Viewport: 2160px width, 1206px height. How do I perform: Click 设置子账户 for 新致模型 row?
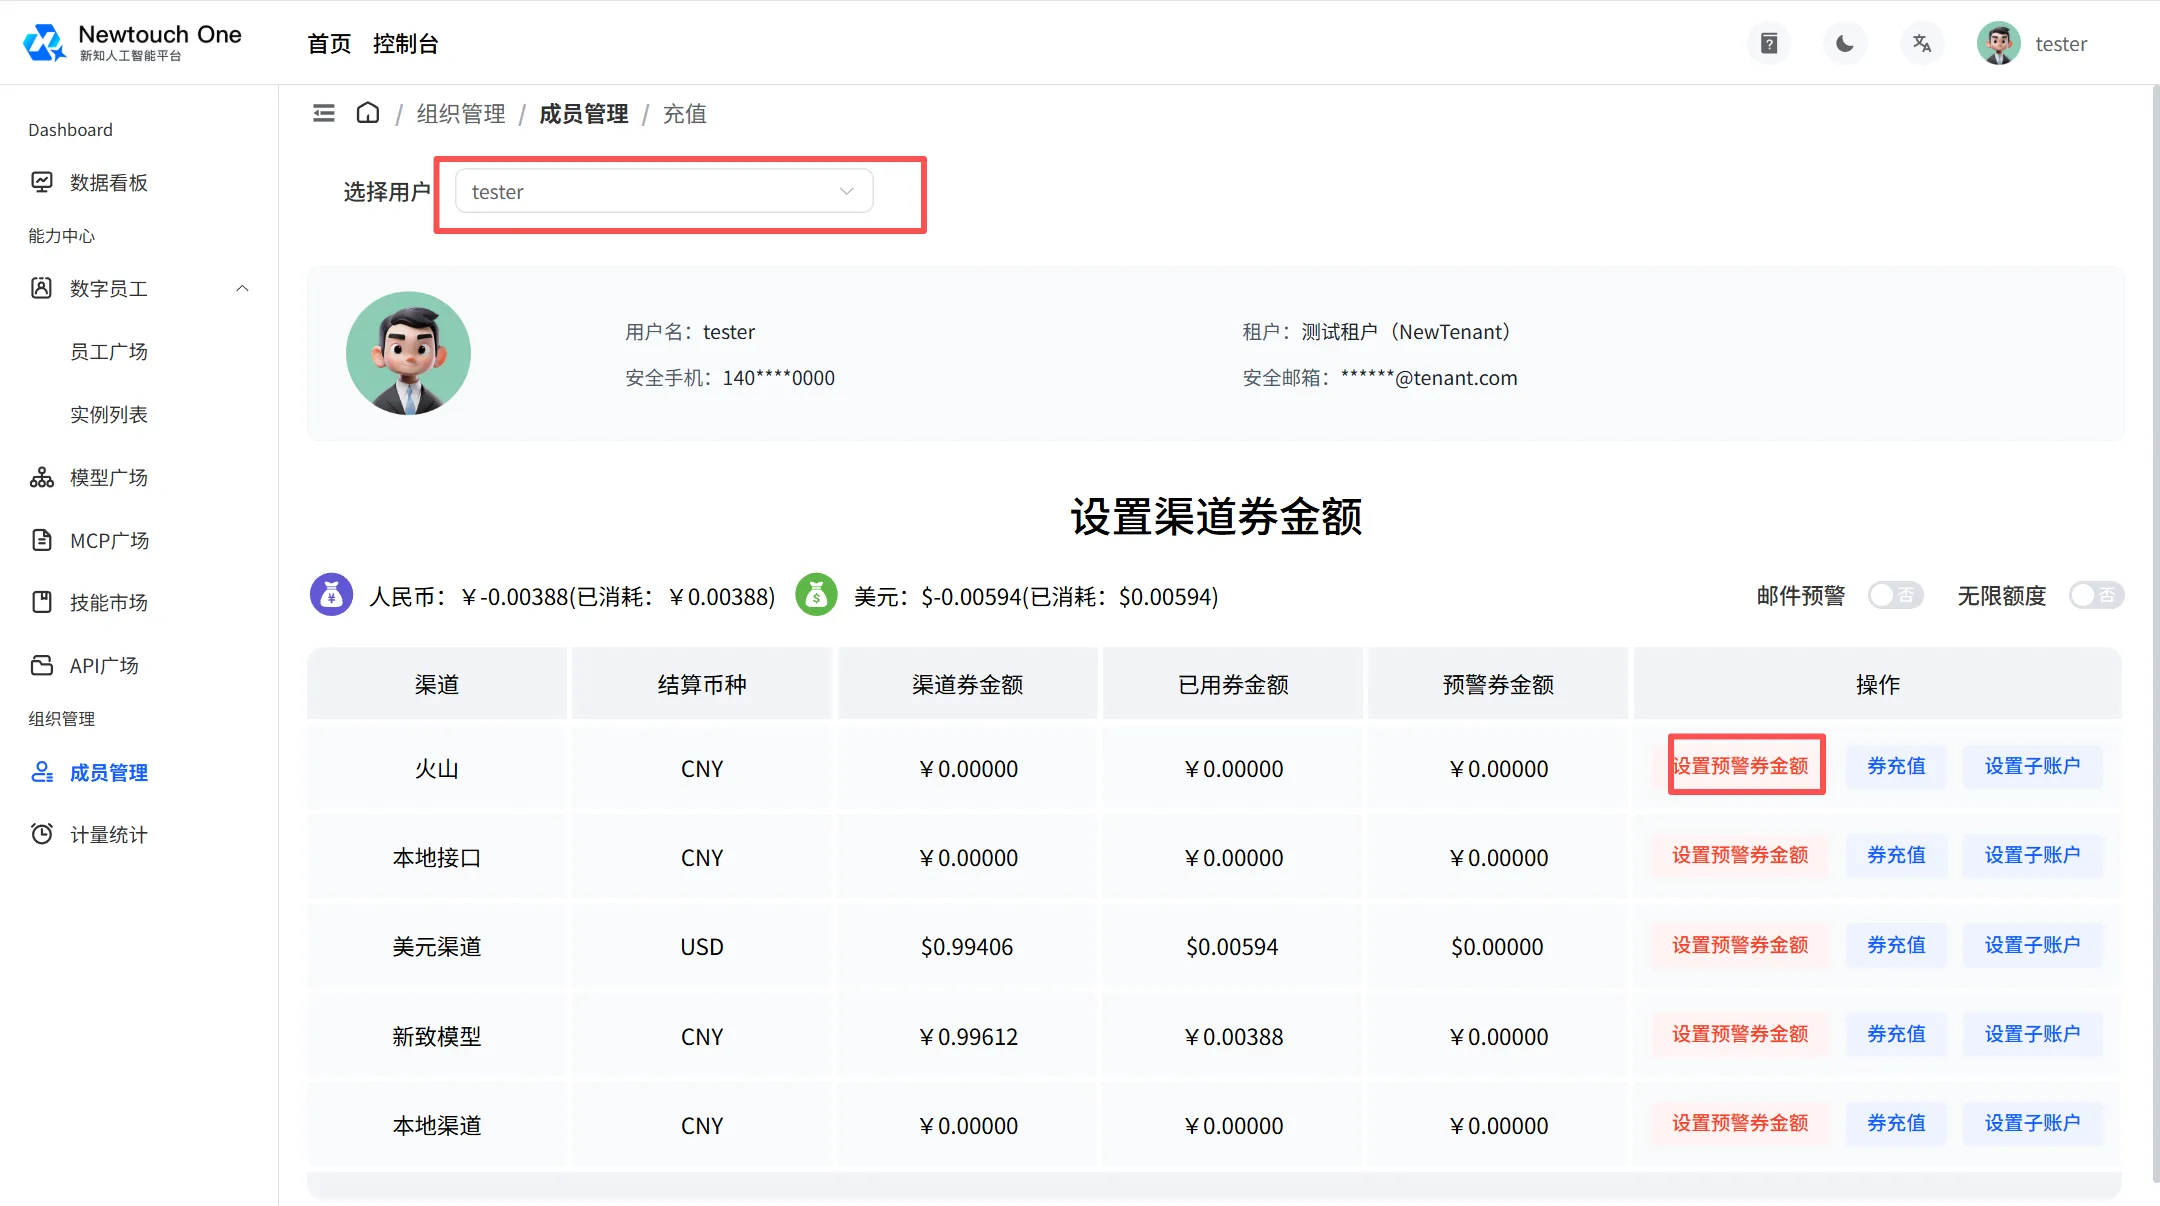2032,1034
